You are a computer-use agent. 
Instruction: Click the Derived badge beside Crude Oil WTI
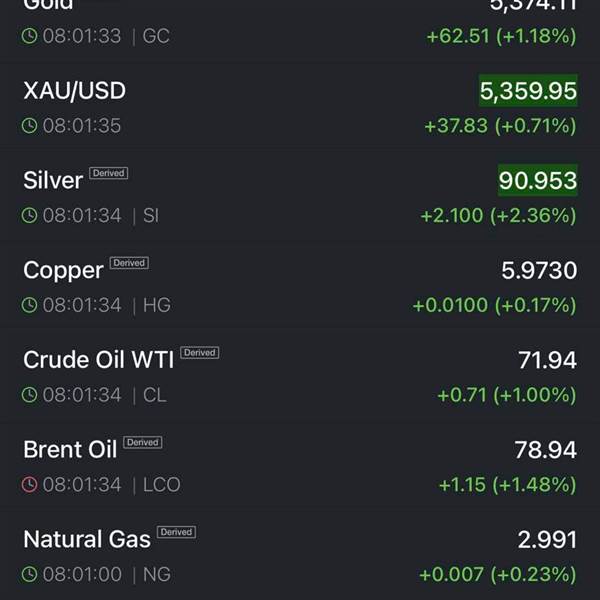(x=200, y=353)
